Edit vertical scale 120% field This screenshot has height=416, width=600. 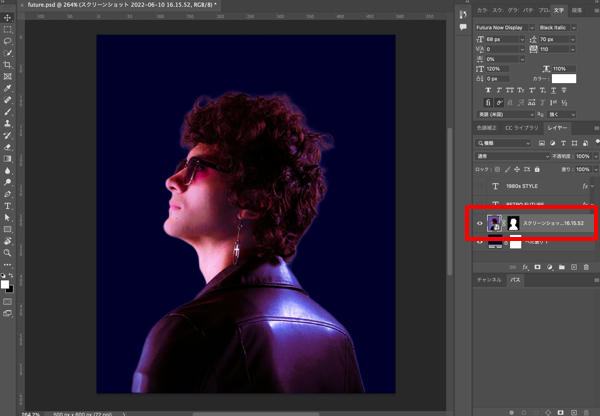click(497, 69)
